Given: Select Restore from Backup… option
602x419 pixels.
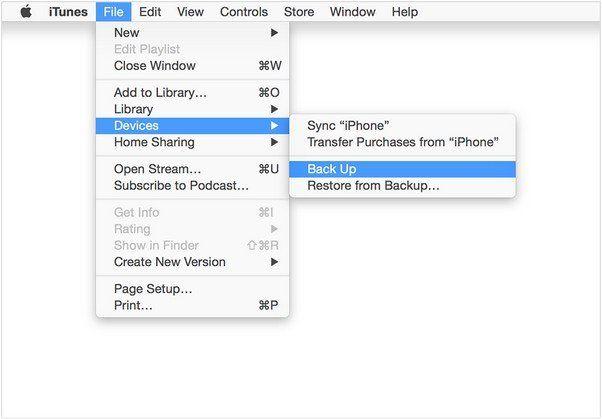Looking at the screenshot, I should [x=402, y=185].
